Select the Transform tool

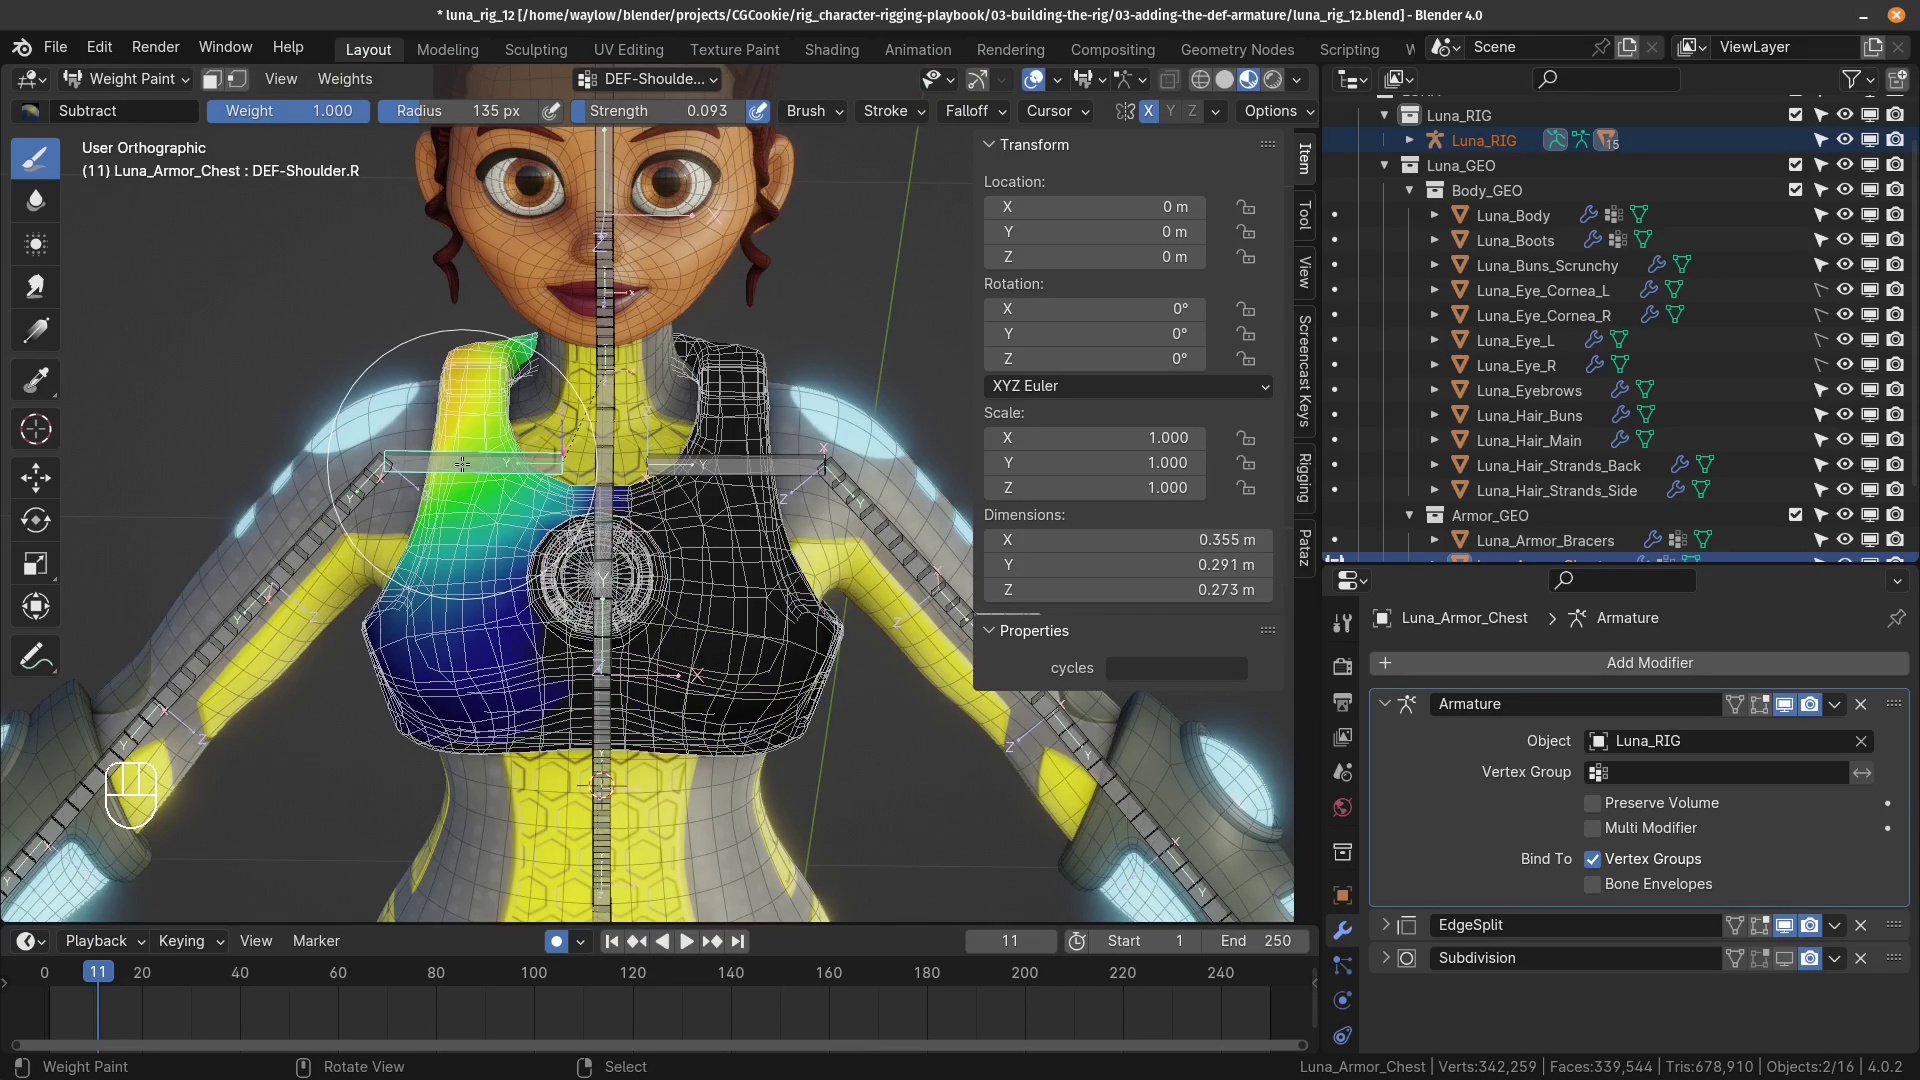[36, 606]
